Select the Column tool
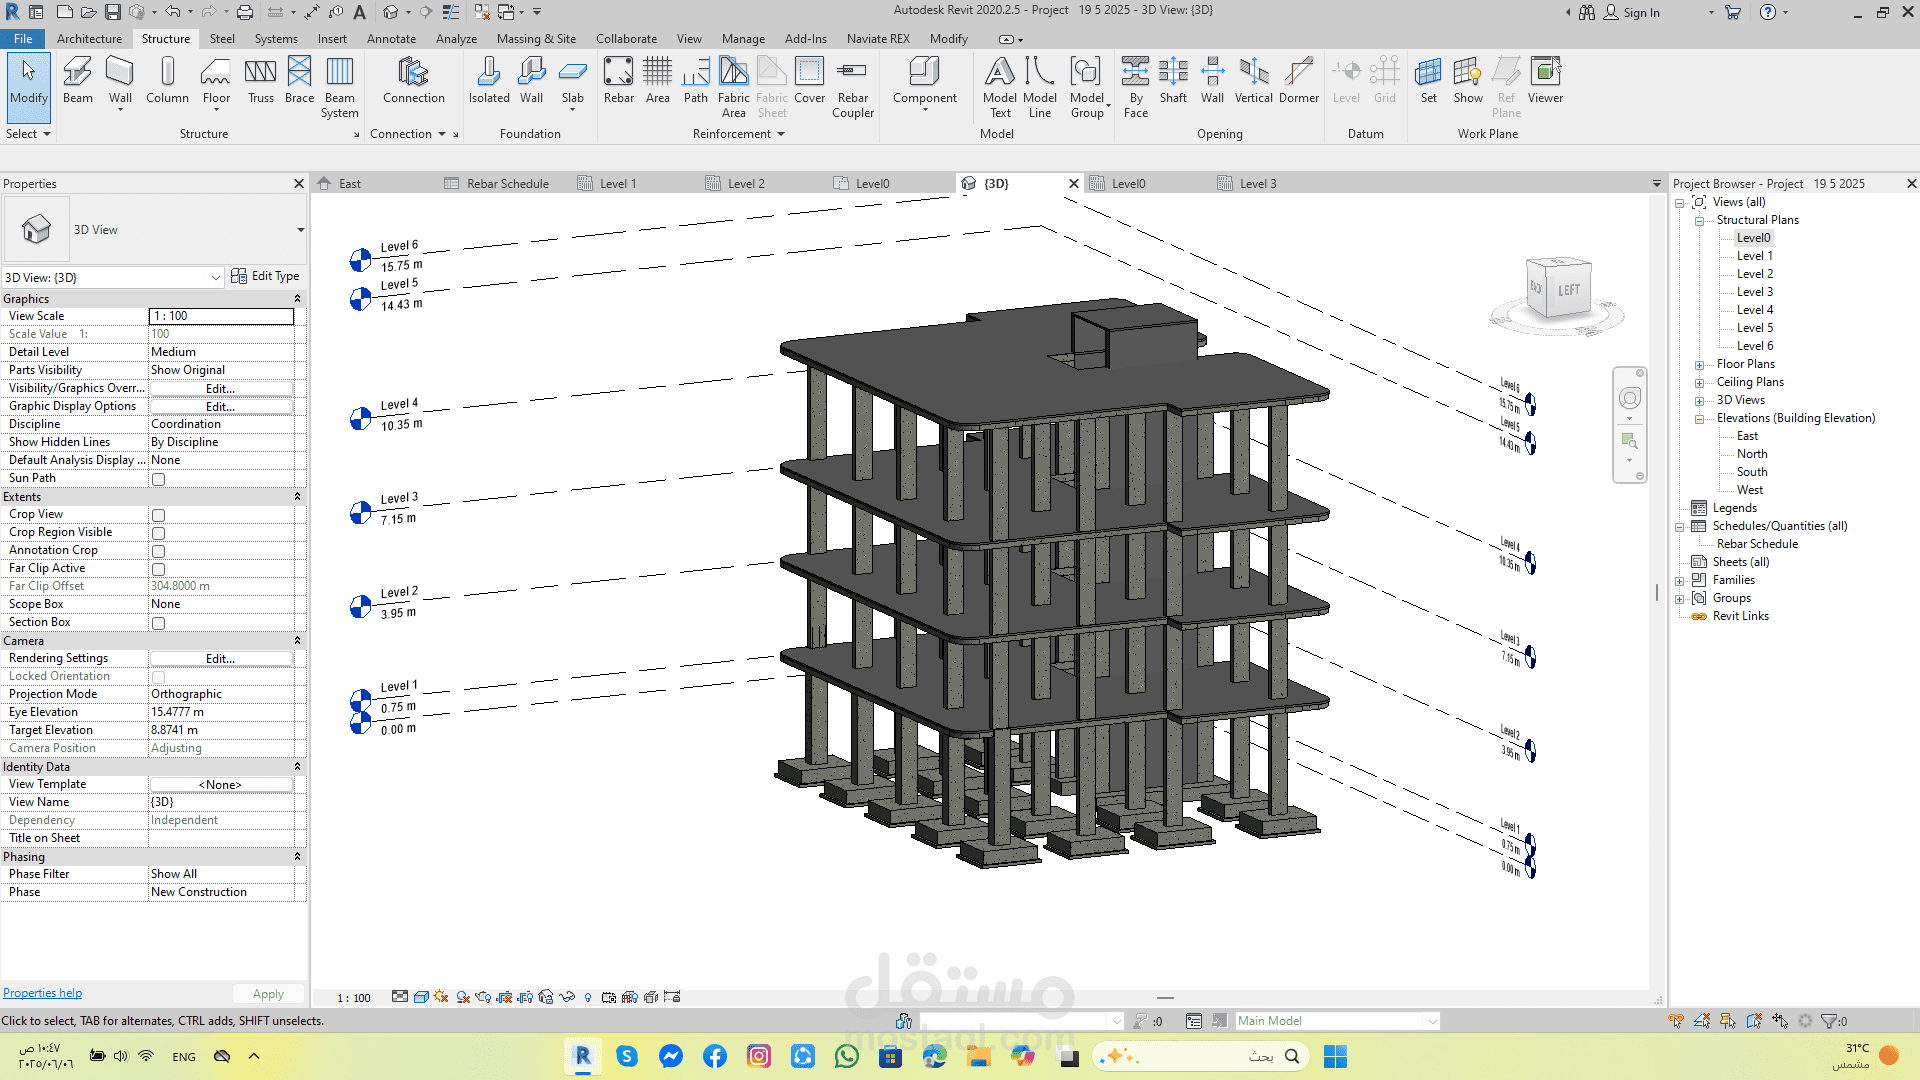The image size is (1920, 1080). pyautogui.click(x=167, y=80)
